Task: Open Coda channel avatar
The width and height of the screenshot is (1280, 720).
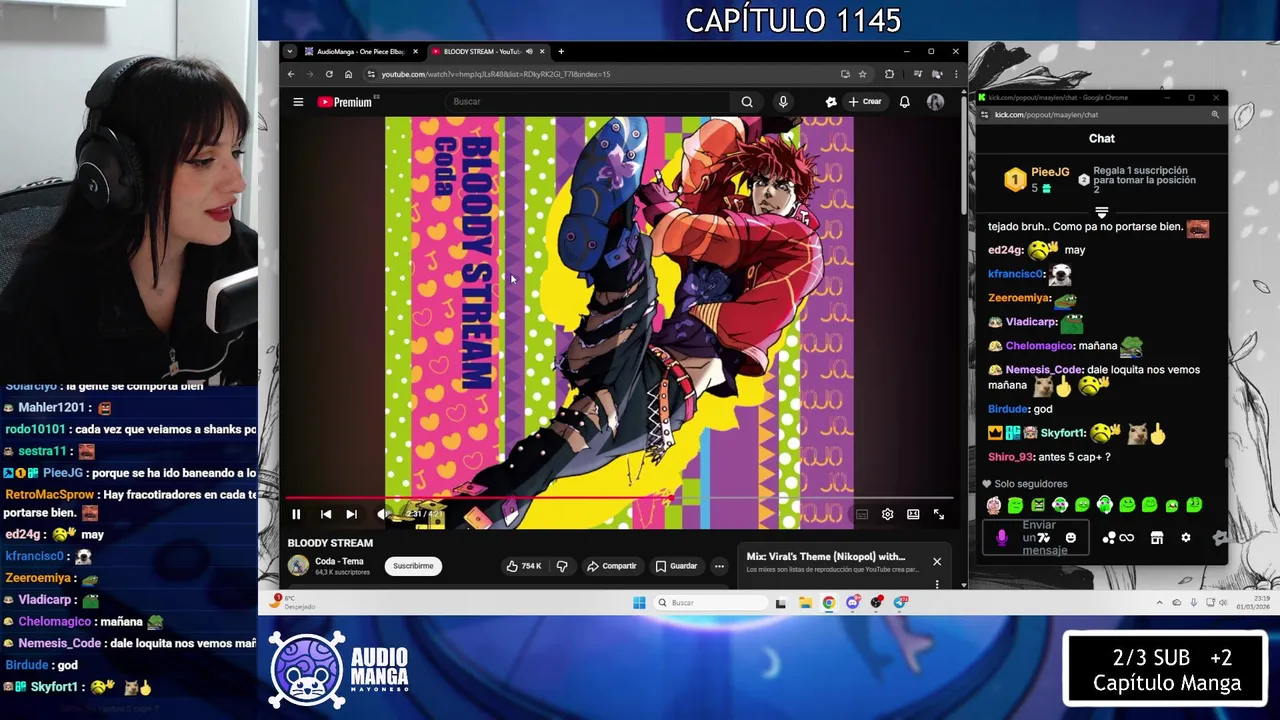Action: click(298, 566)
